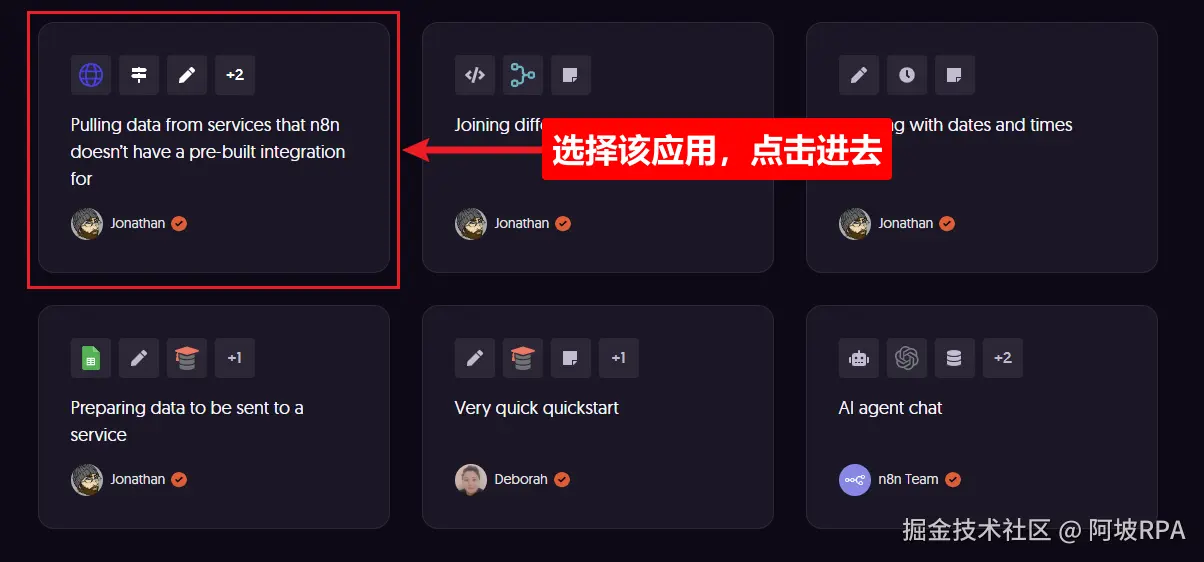This screenshot has height=562, width=1204.
Task: Click the robot AI agent icon
Action: [859, 358]
